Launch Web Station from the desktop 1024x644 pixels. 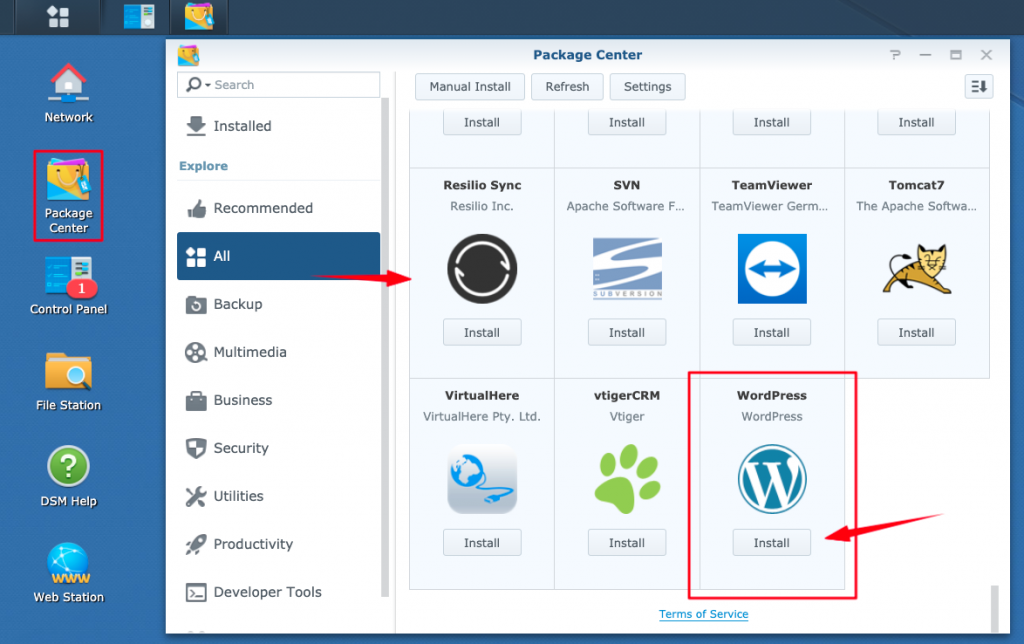coord(69,573)
